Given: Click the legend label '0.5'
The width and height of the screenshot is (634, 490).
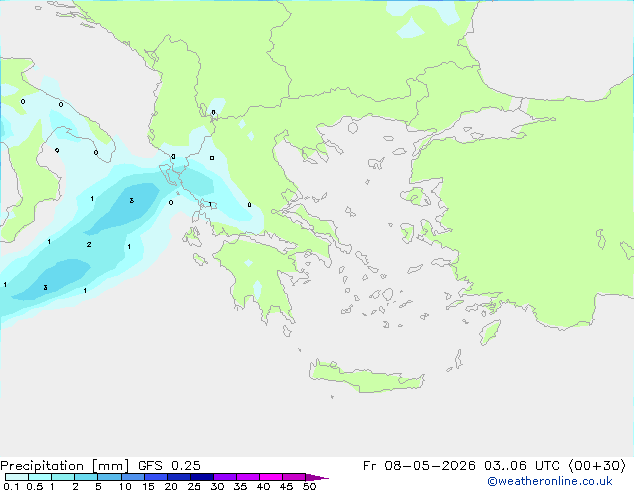Looking at the screenshot, I should coord(35,486).
